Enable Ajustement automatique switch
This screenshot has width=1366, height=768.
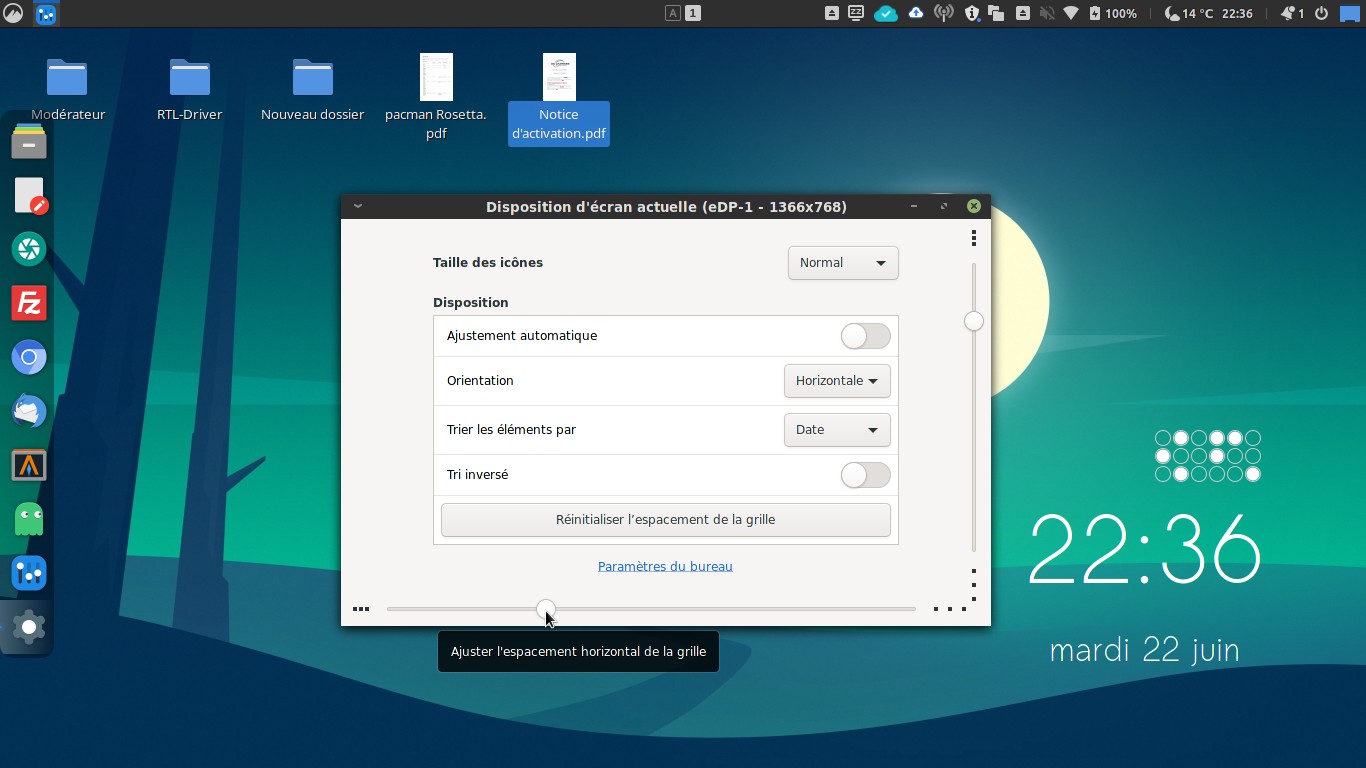click(x=865, y=336)
